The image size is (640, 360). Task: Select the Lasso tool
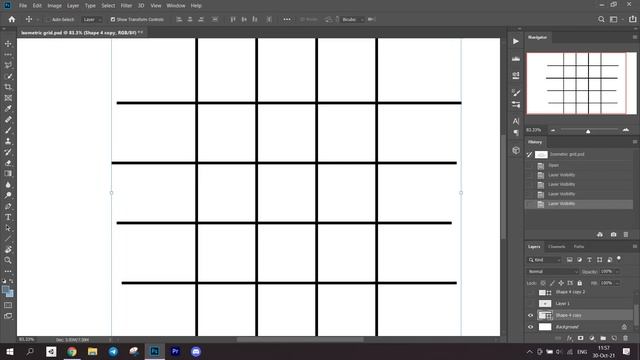pos(8,65)
